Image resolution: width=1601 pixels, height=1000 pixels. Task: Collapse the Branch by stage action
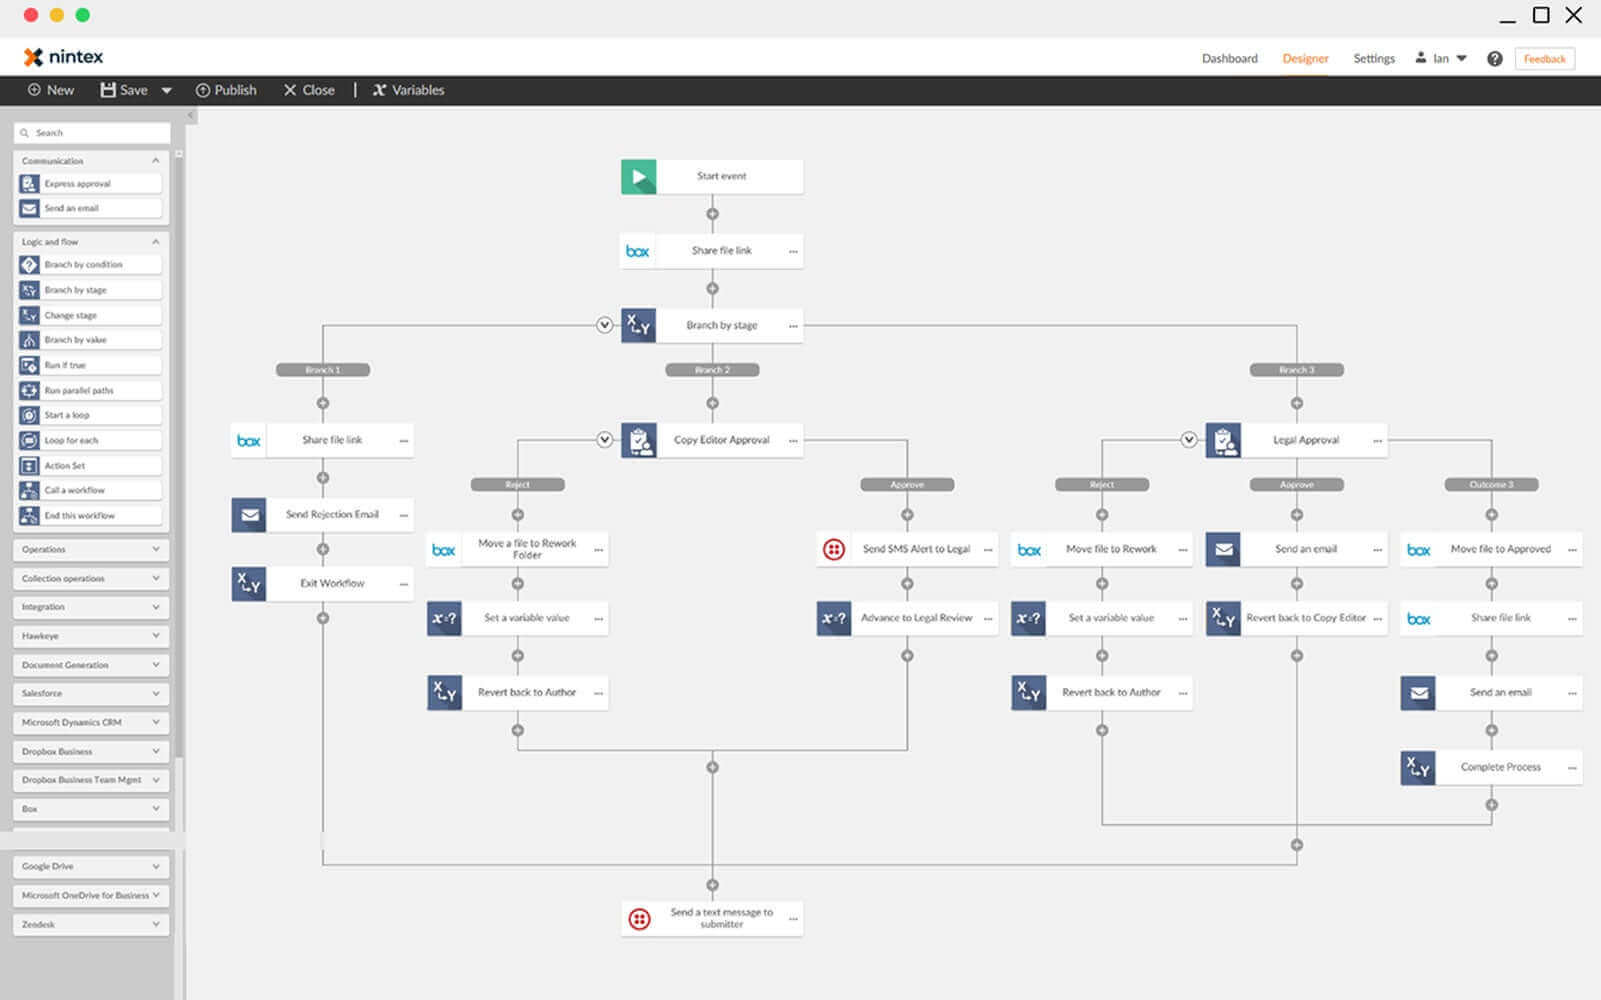[x=604, y=325]
